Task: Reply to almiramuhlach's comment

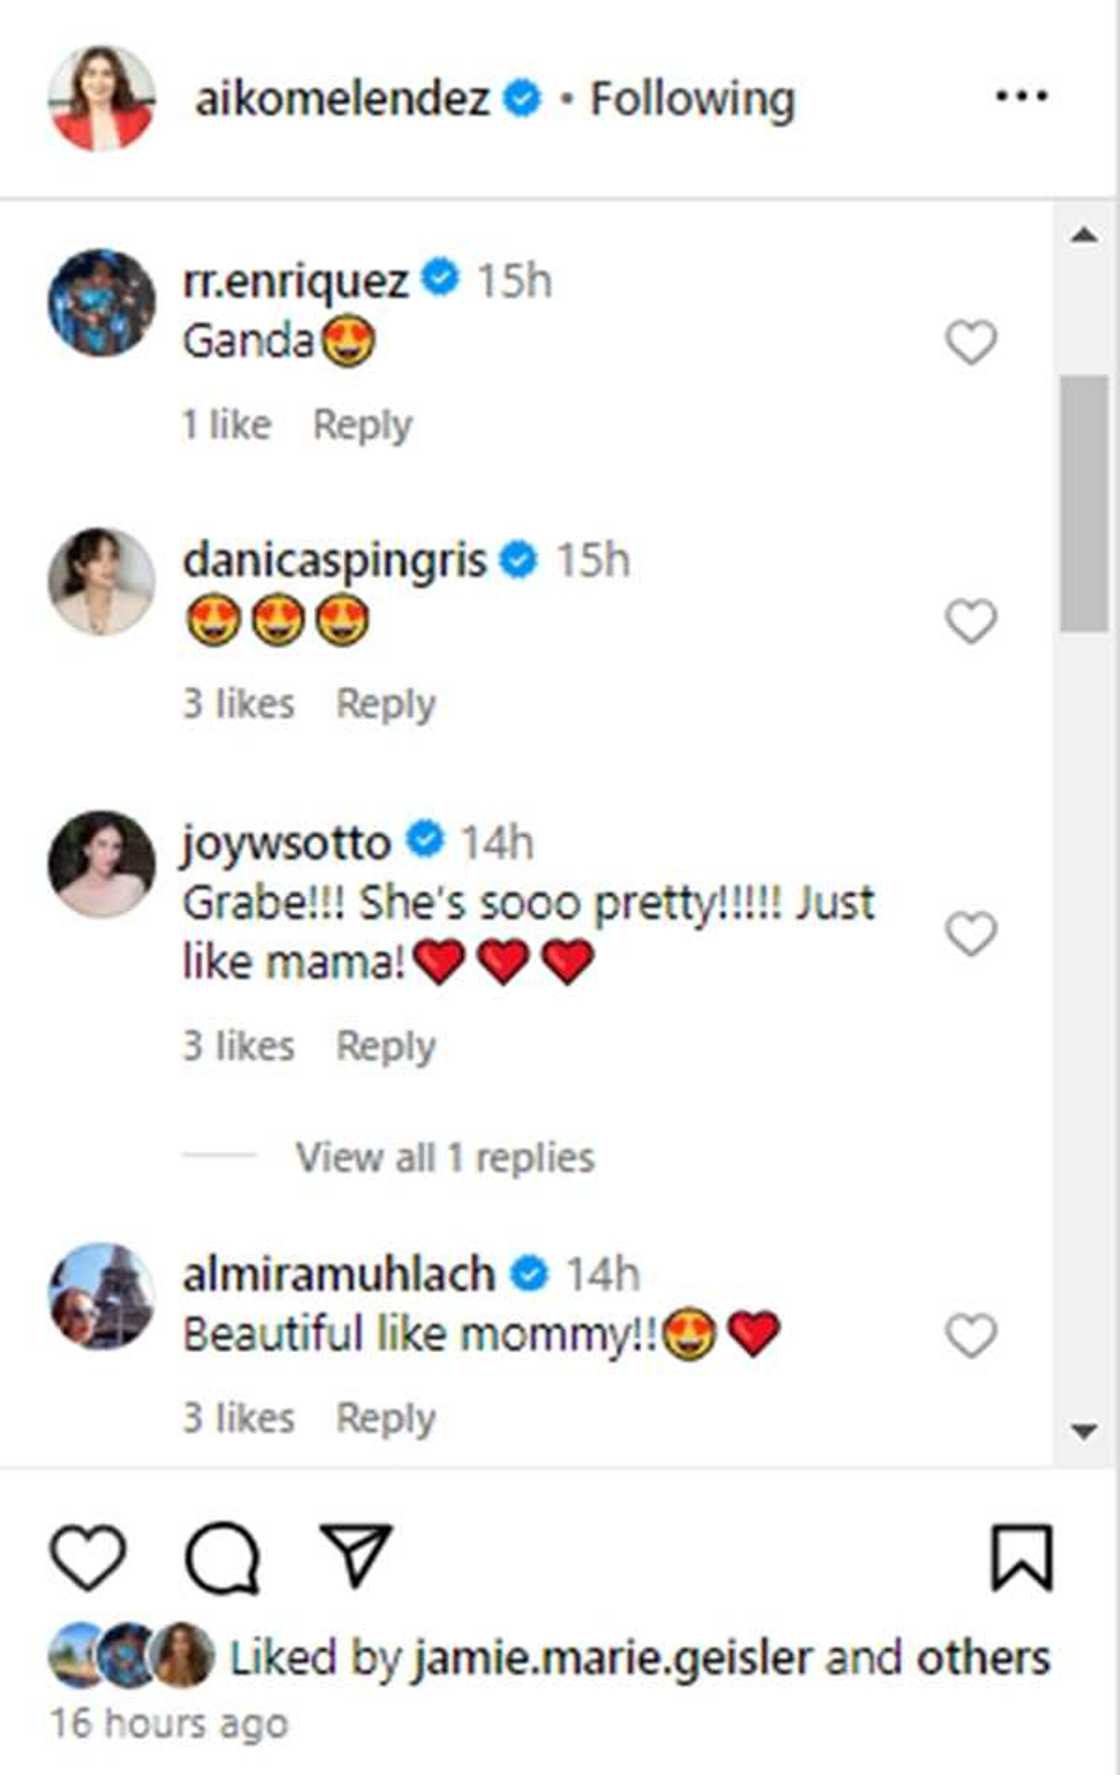Action: 385,1418
